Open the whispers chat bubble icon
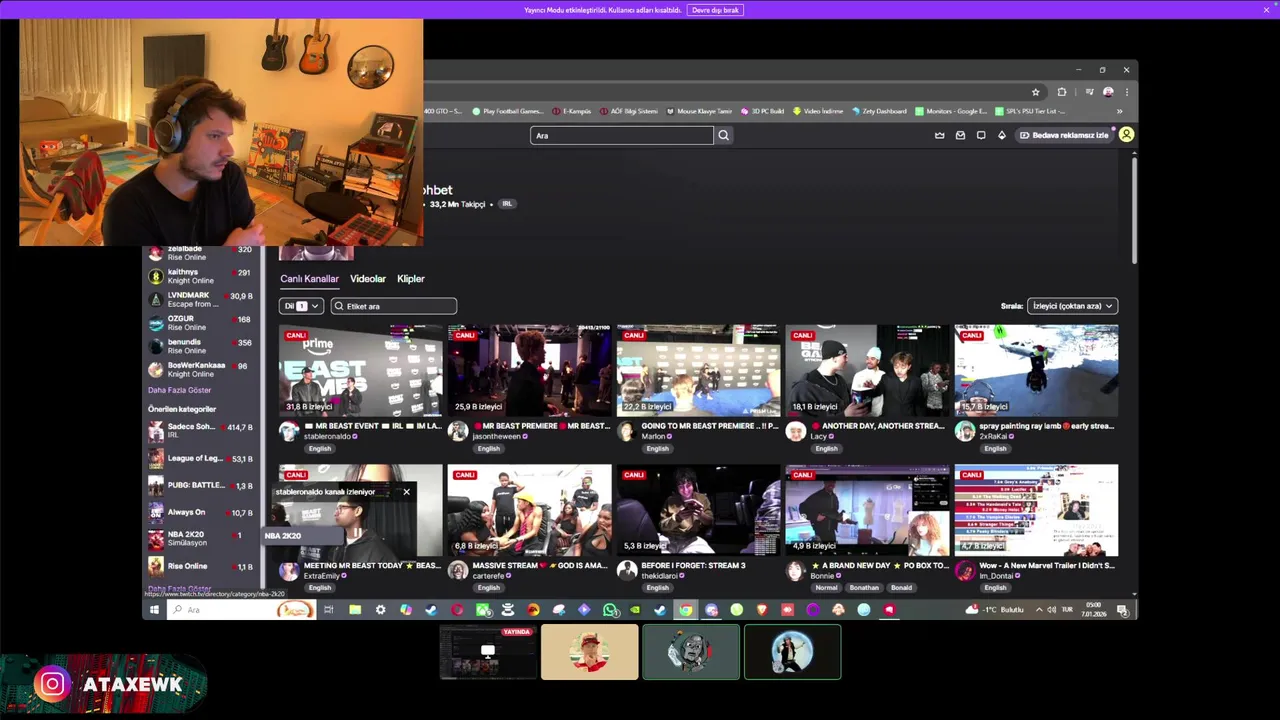 click(981, 135)
